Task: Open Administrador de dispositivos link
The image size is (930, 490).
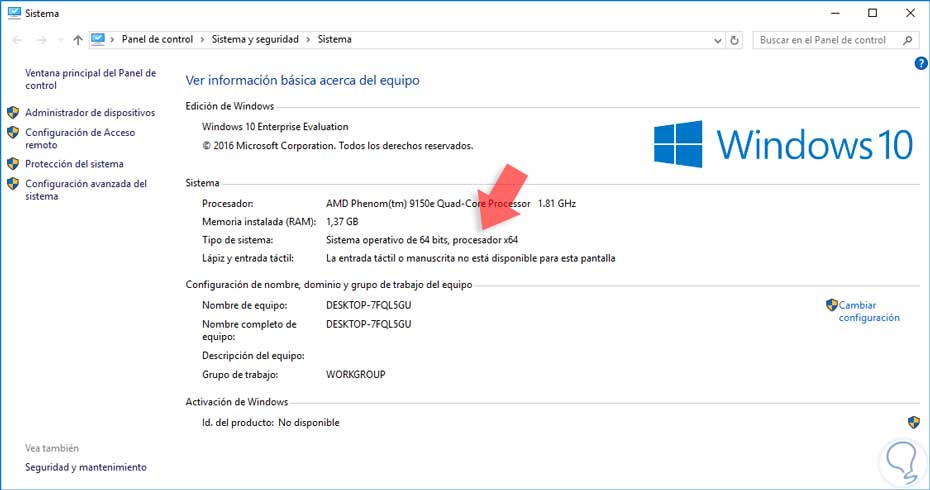Action: tap(90, 113)
